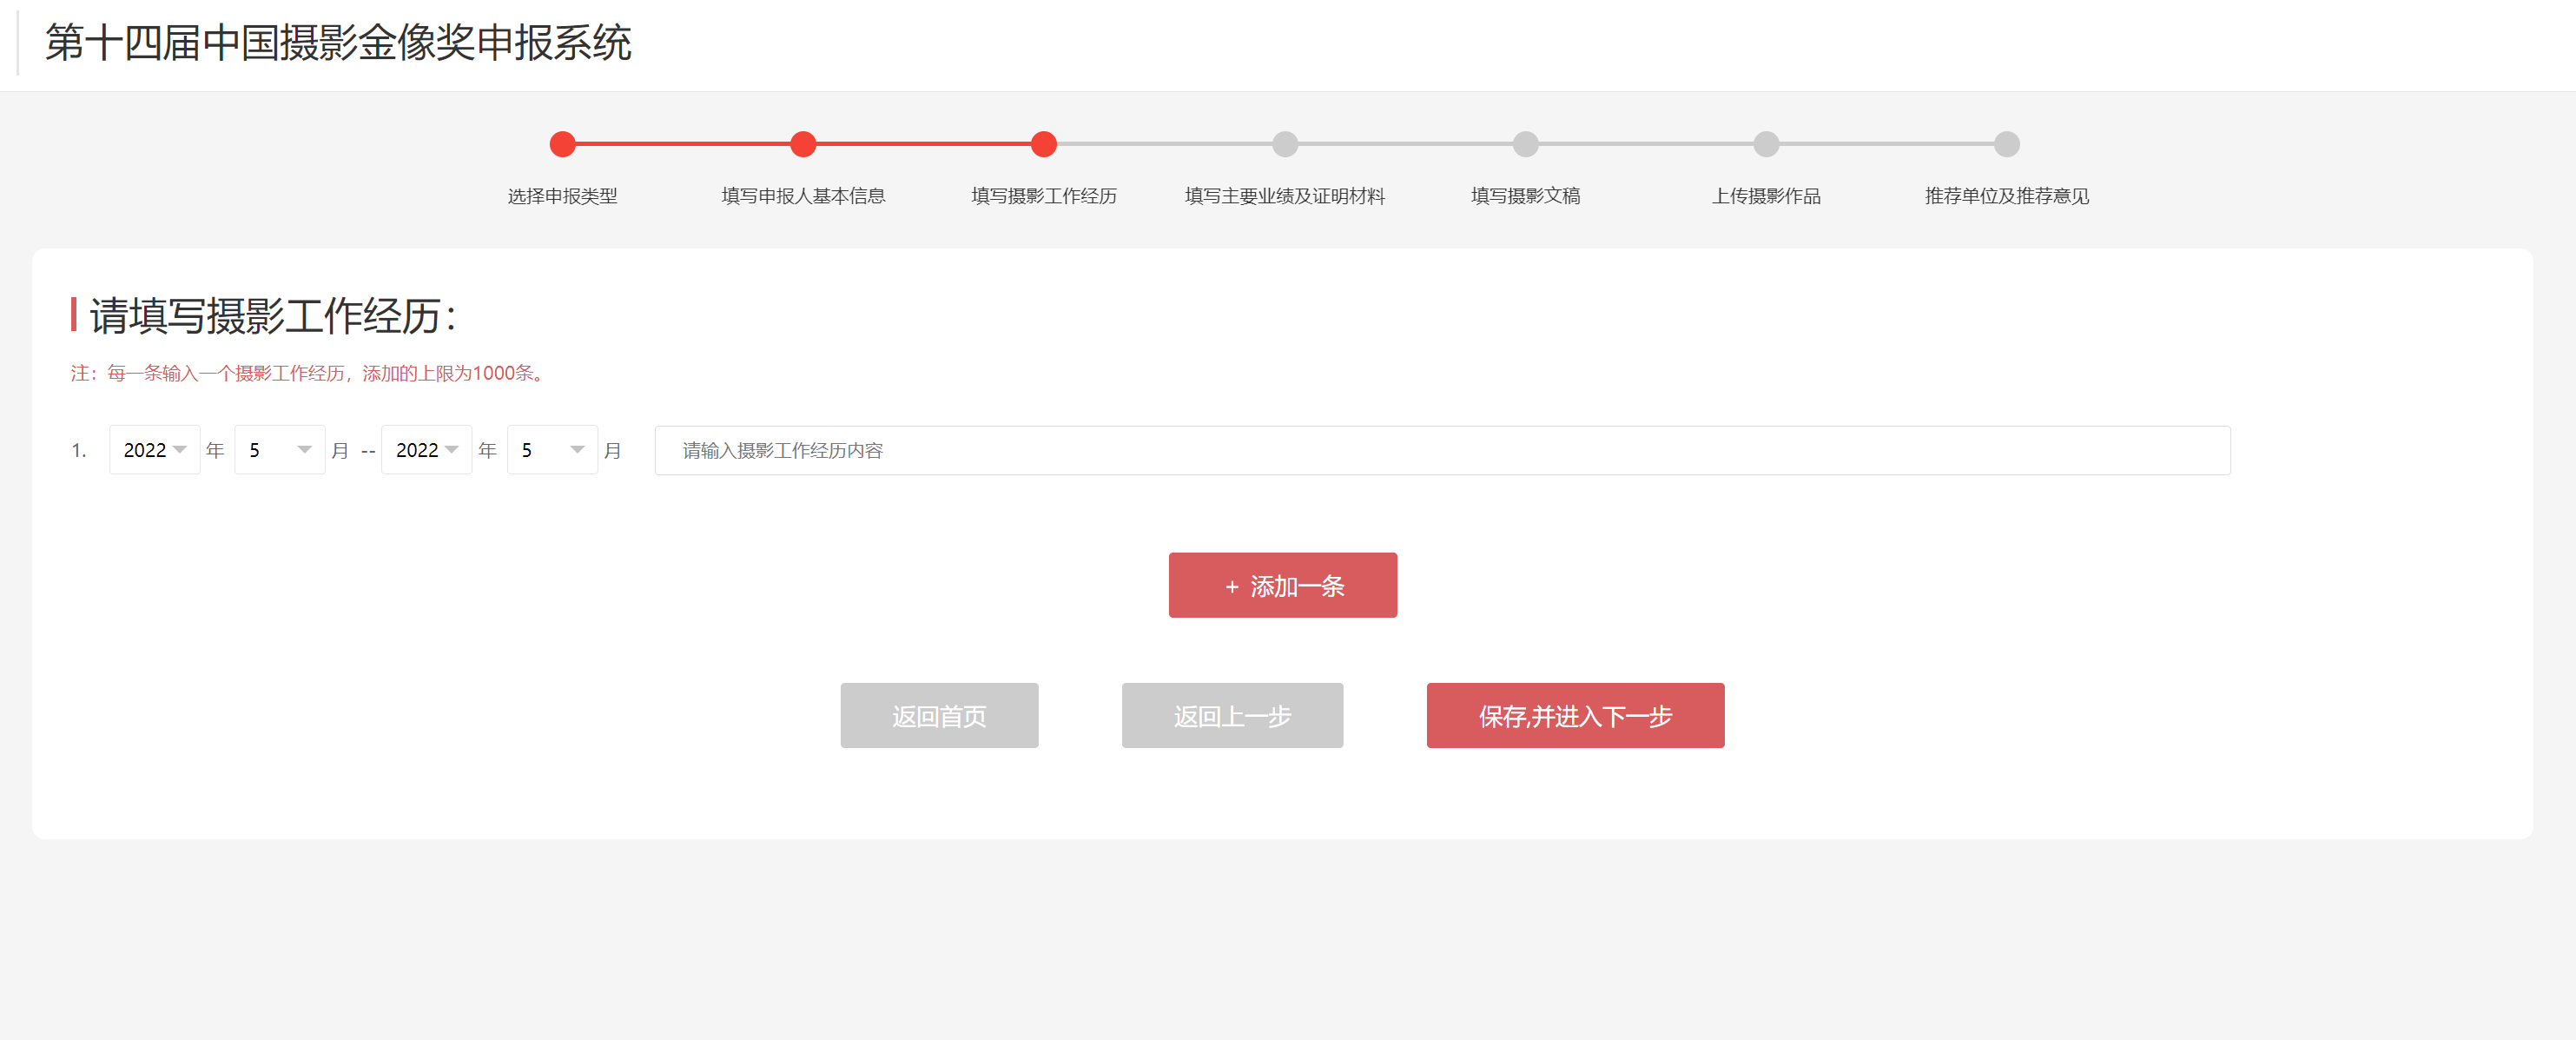Screen dimensions: 2576x1040
Task: Select the 填写申报人基本信息 step dot
Action: (x=803, y=144)
